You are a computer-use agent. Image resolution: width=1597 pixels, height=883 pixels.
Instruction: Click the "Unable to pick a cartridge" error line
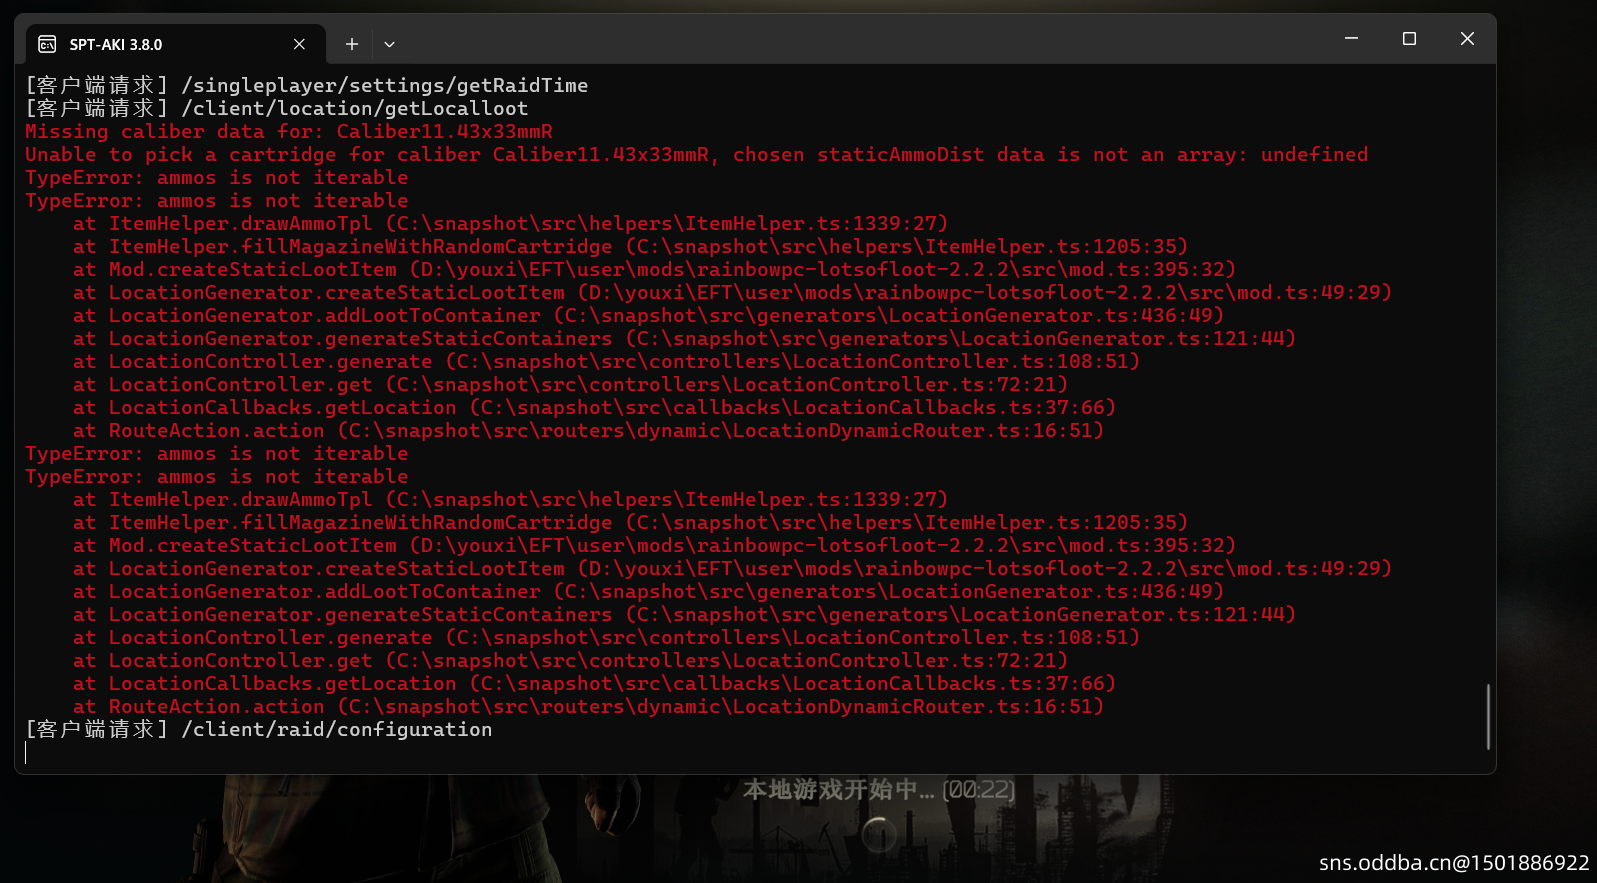pos(696,155)
